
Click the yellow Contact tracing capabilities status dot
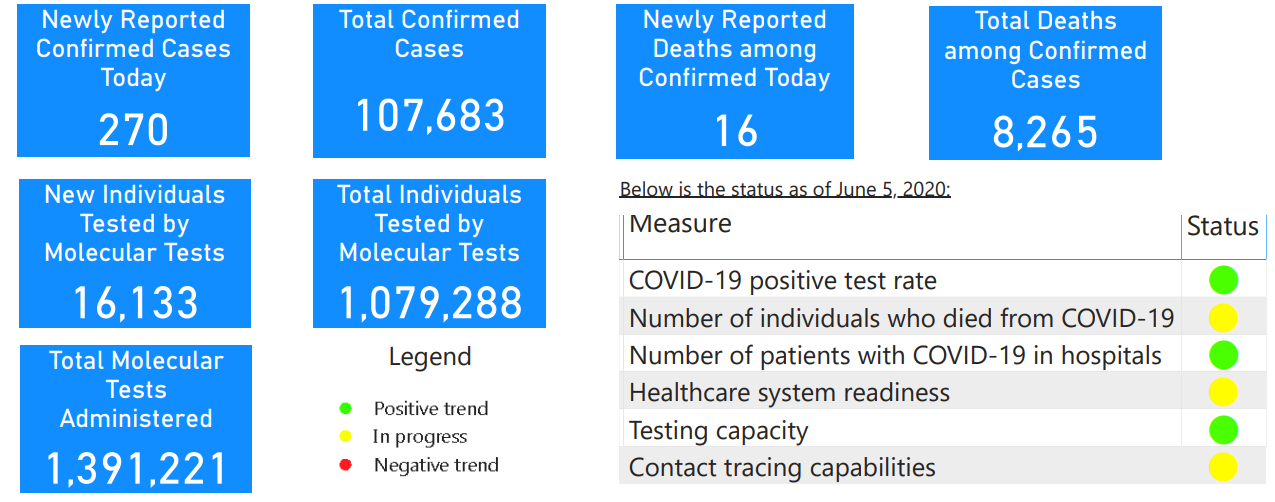[x=1223, y=467]
